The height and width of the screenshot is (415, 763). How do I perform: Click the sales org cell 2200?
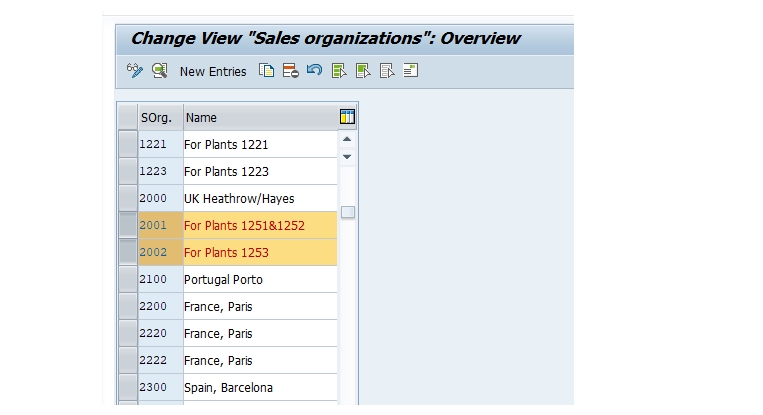pos(161,307)
